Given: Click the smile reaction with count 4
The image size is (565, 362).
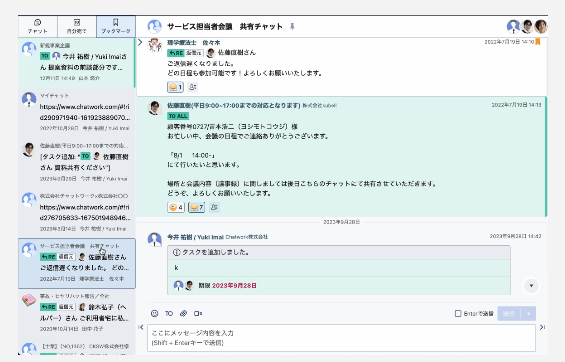Looking at the screenshot, I should (176, 207).
